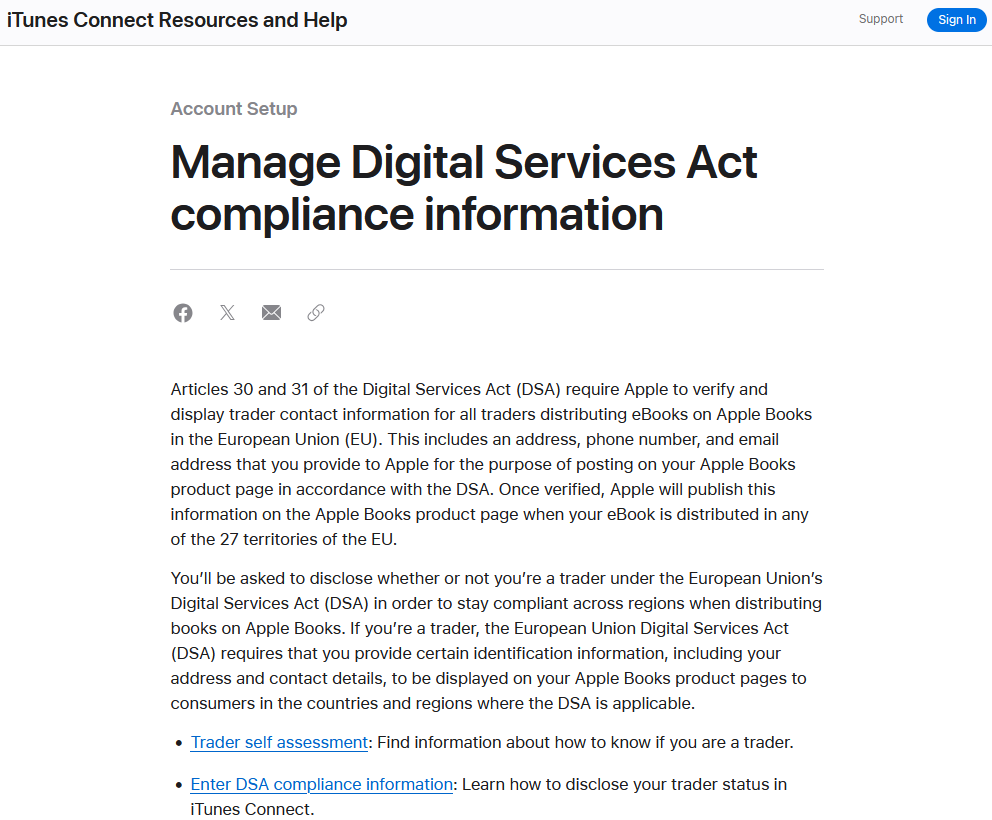Copy link using the chain icon
Viewport: 992px width, 820px height.
[316, 313]
